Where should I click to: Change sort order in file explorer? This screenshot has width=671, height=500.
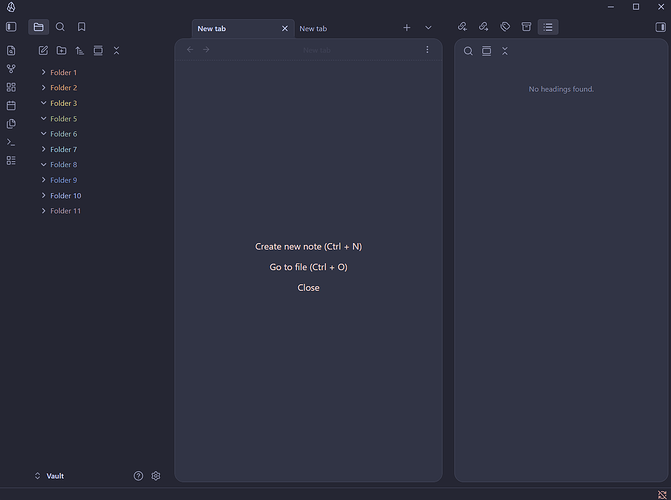(x=80, y=50)
